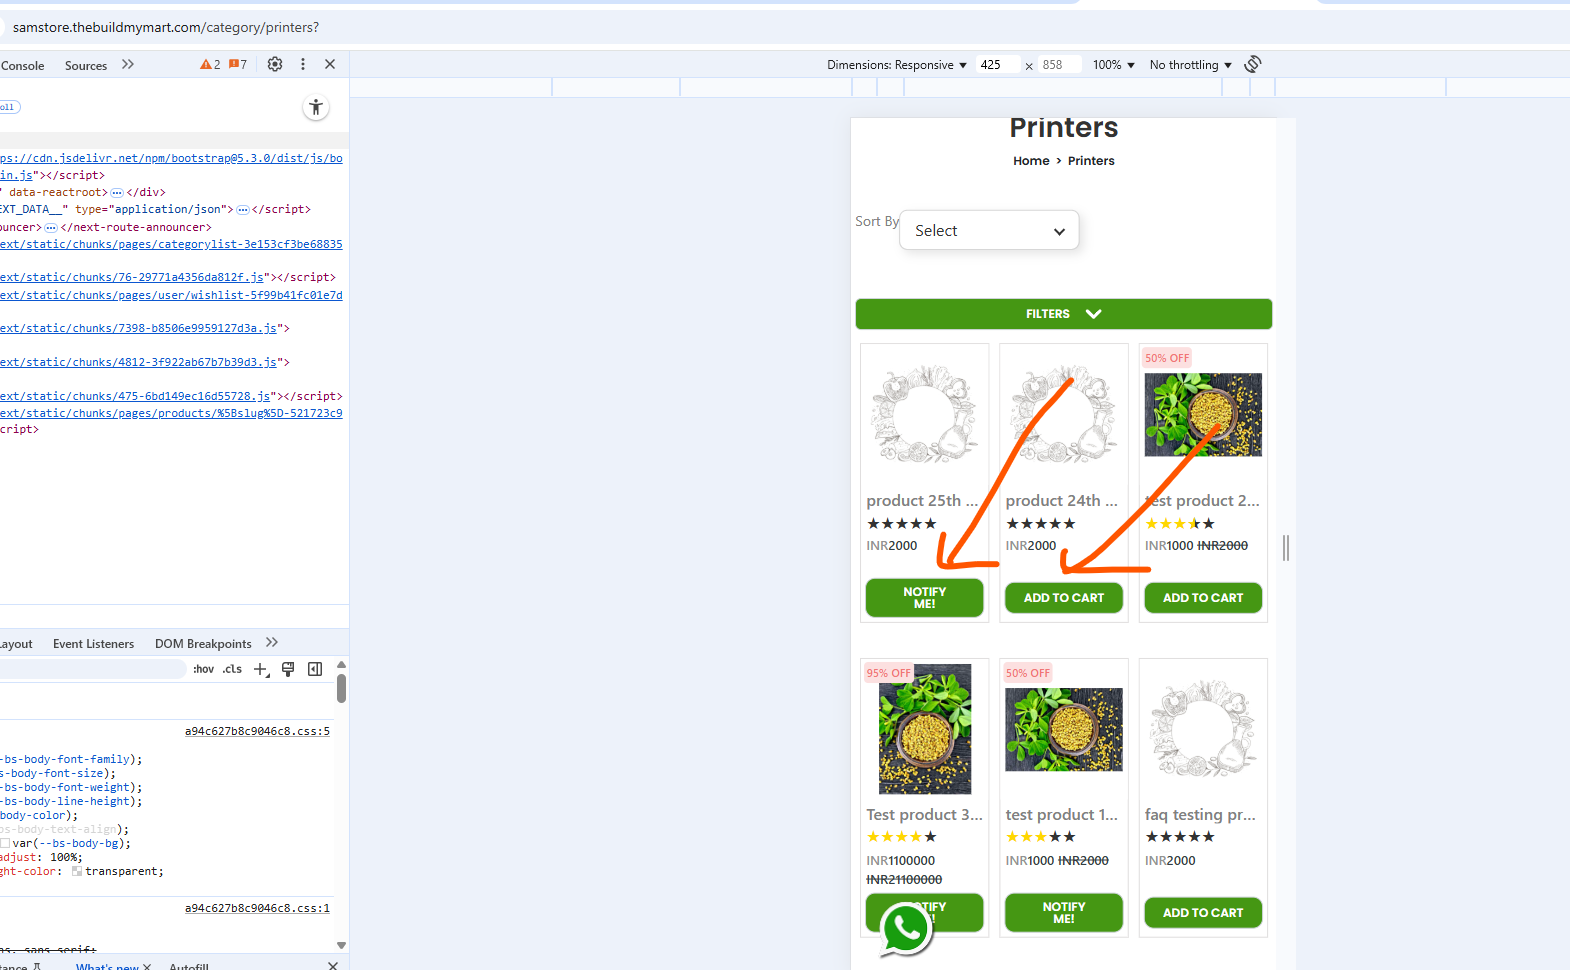The height and width of the screenshot is (970, 1570).
Task: Open the accessibility tree view button
Action: (x=316, y=108)
